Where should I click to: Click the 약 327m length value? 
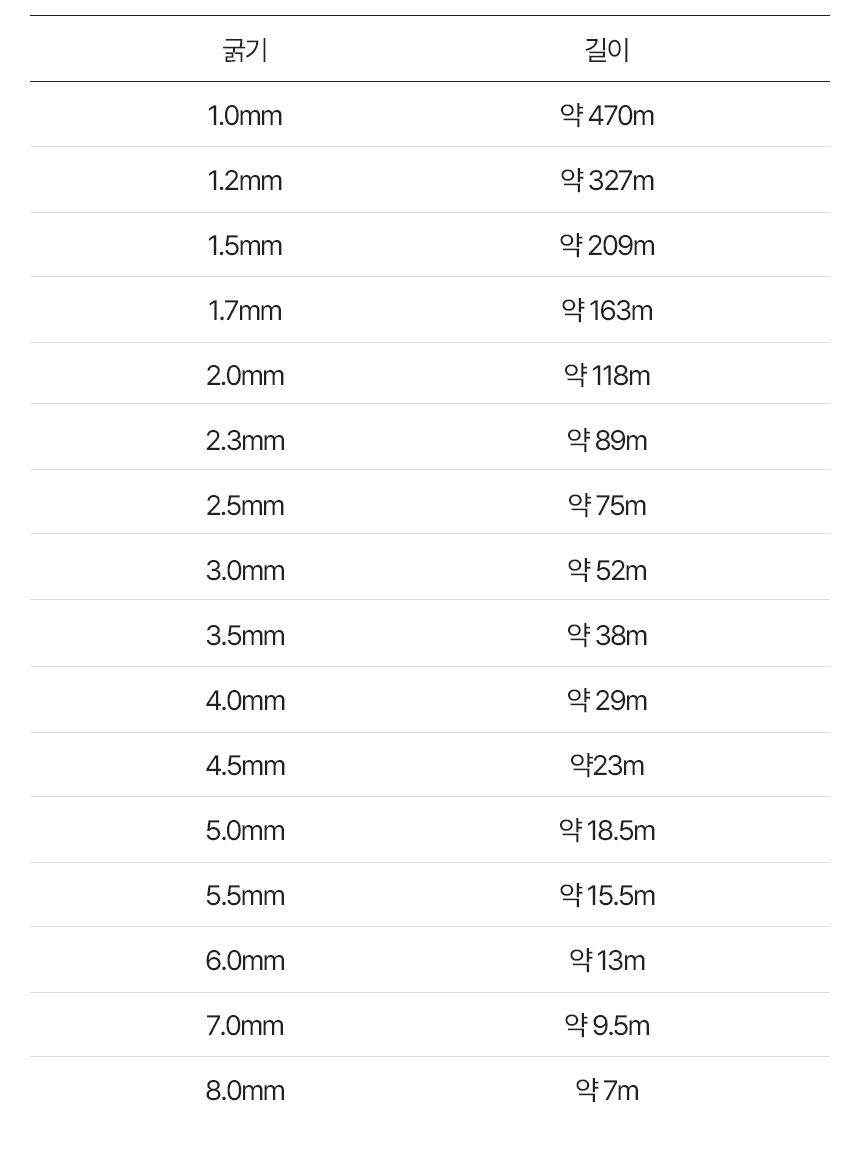(x=607, y=181)
